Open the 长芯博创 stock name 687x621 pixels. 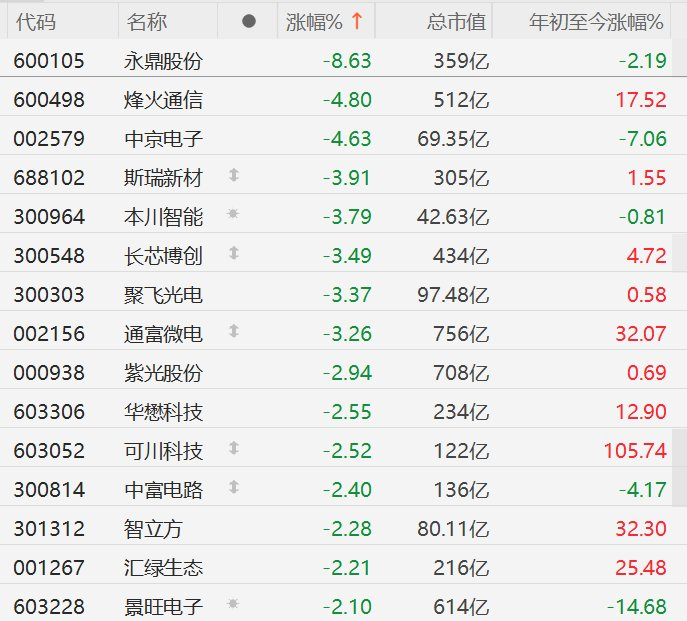pyautogui.click(x=163, y=256)
